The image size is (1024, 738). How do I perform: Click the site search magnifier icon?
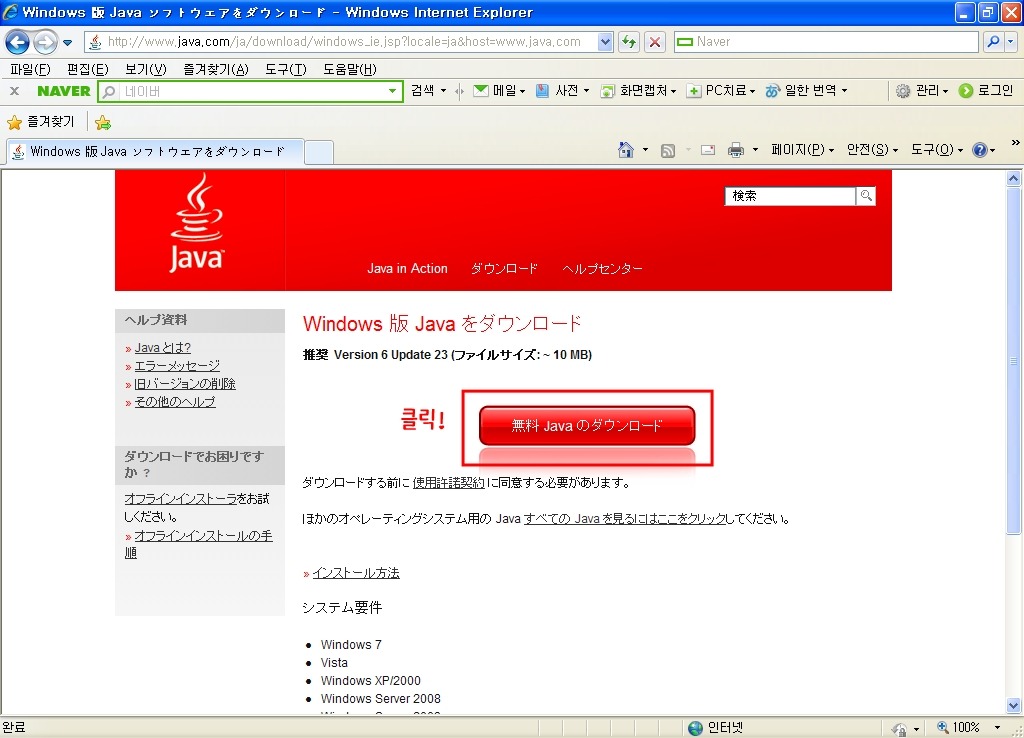(866, 196)
